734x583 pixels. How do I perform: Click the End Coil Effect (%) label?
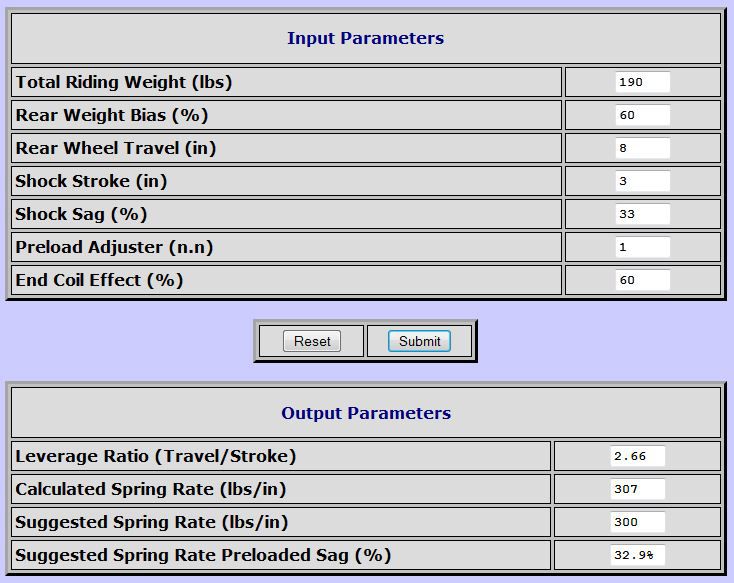click(x=99, y=280)
